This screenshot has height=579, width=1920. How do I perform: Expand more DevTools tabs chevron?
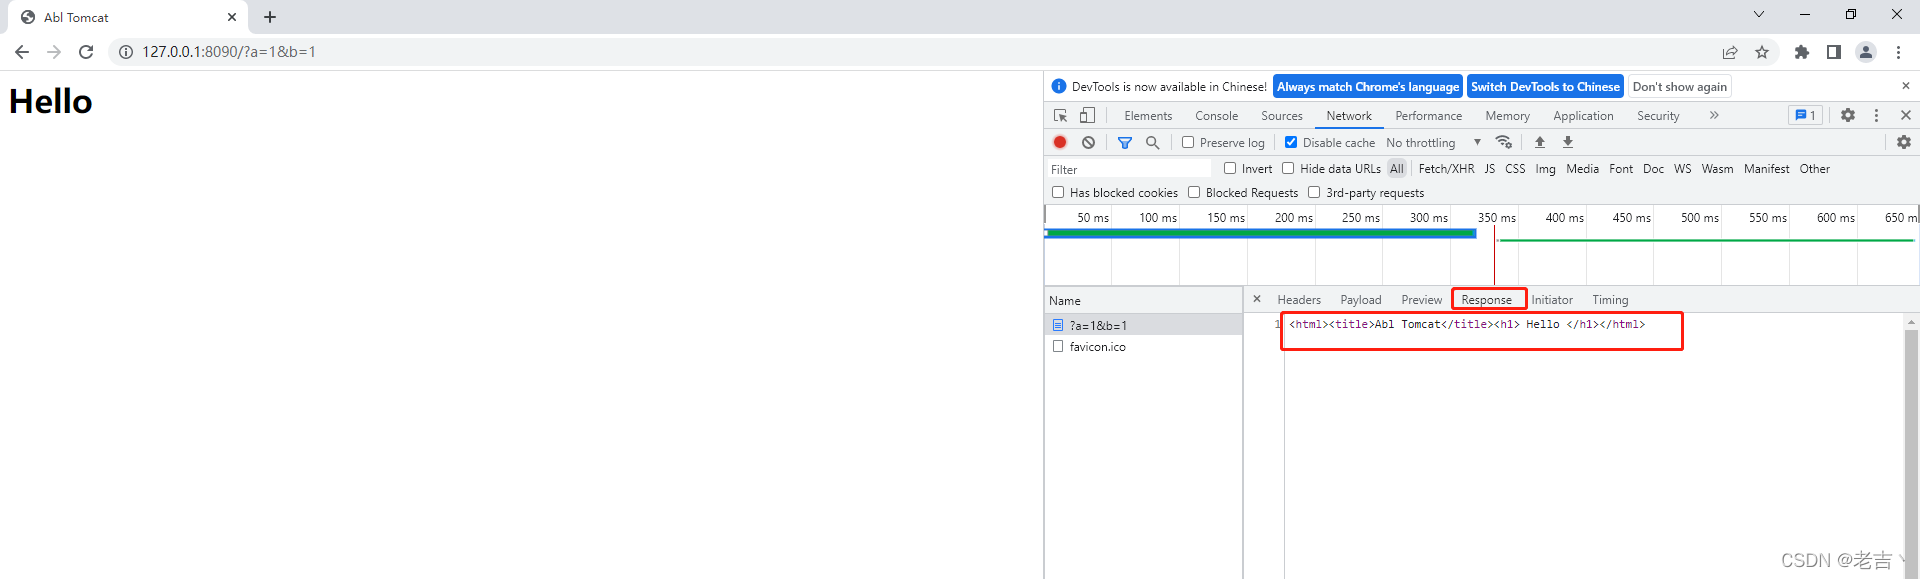tap(1714, 116)
